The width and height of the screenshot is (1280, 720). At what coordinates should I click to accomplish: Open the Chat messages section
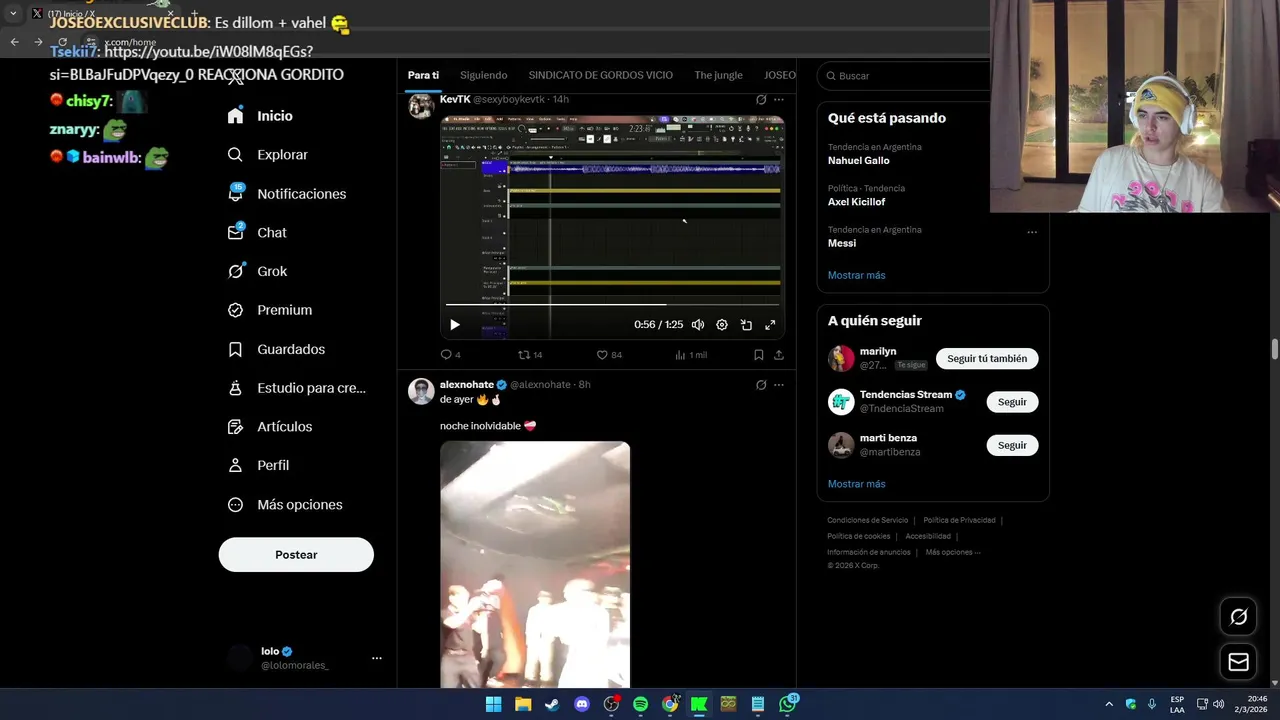[x=257, y=233]
